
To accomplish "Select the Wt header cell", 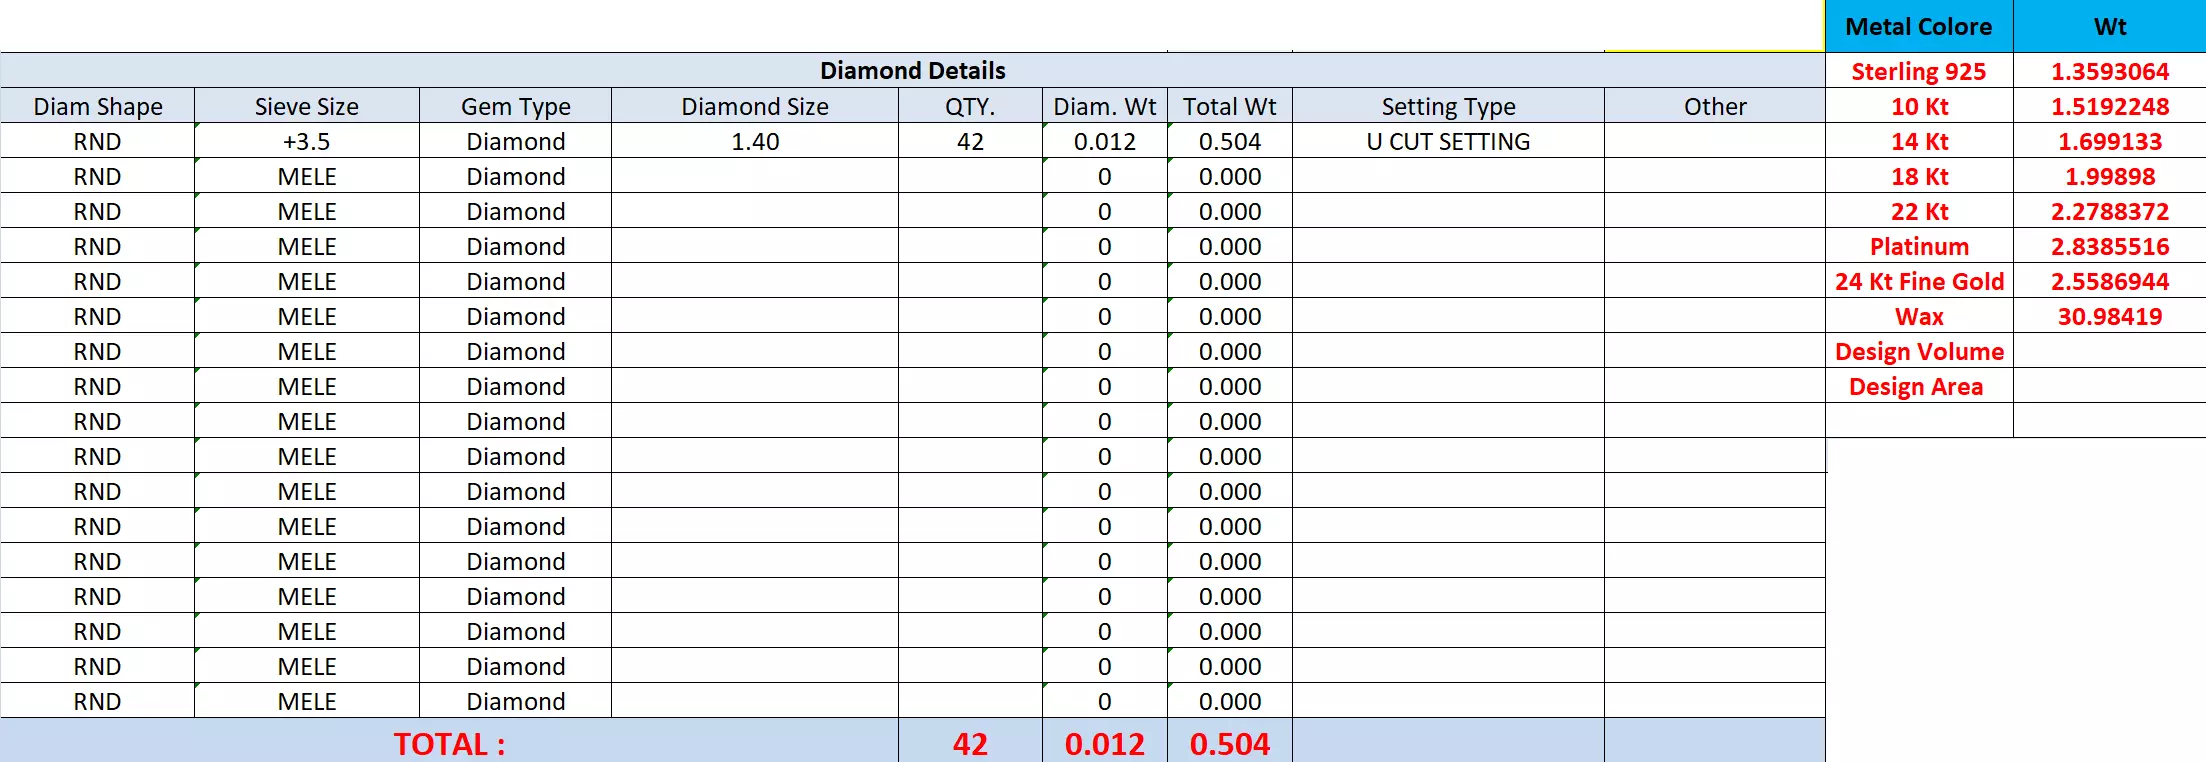I will click(2110, 26).
